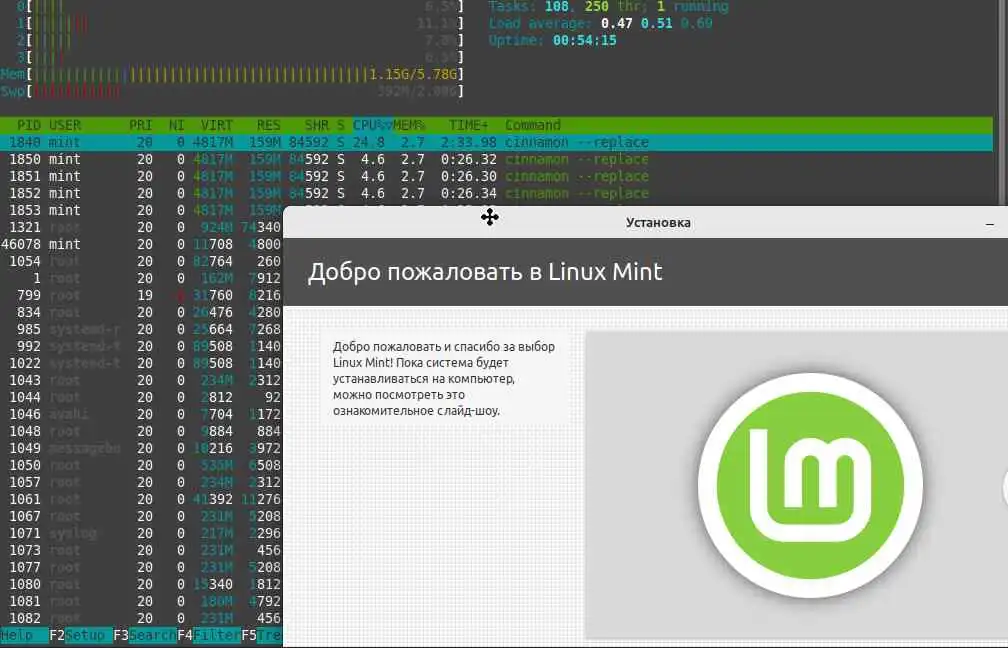
Task: Select htop process row PID 1054
Action: pos(141,261)
